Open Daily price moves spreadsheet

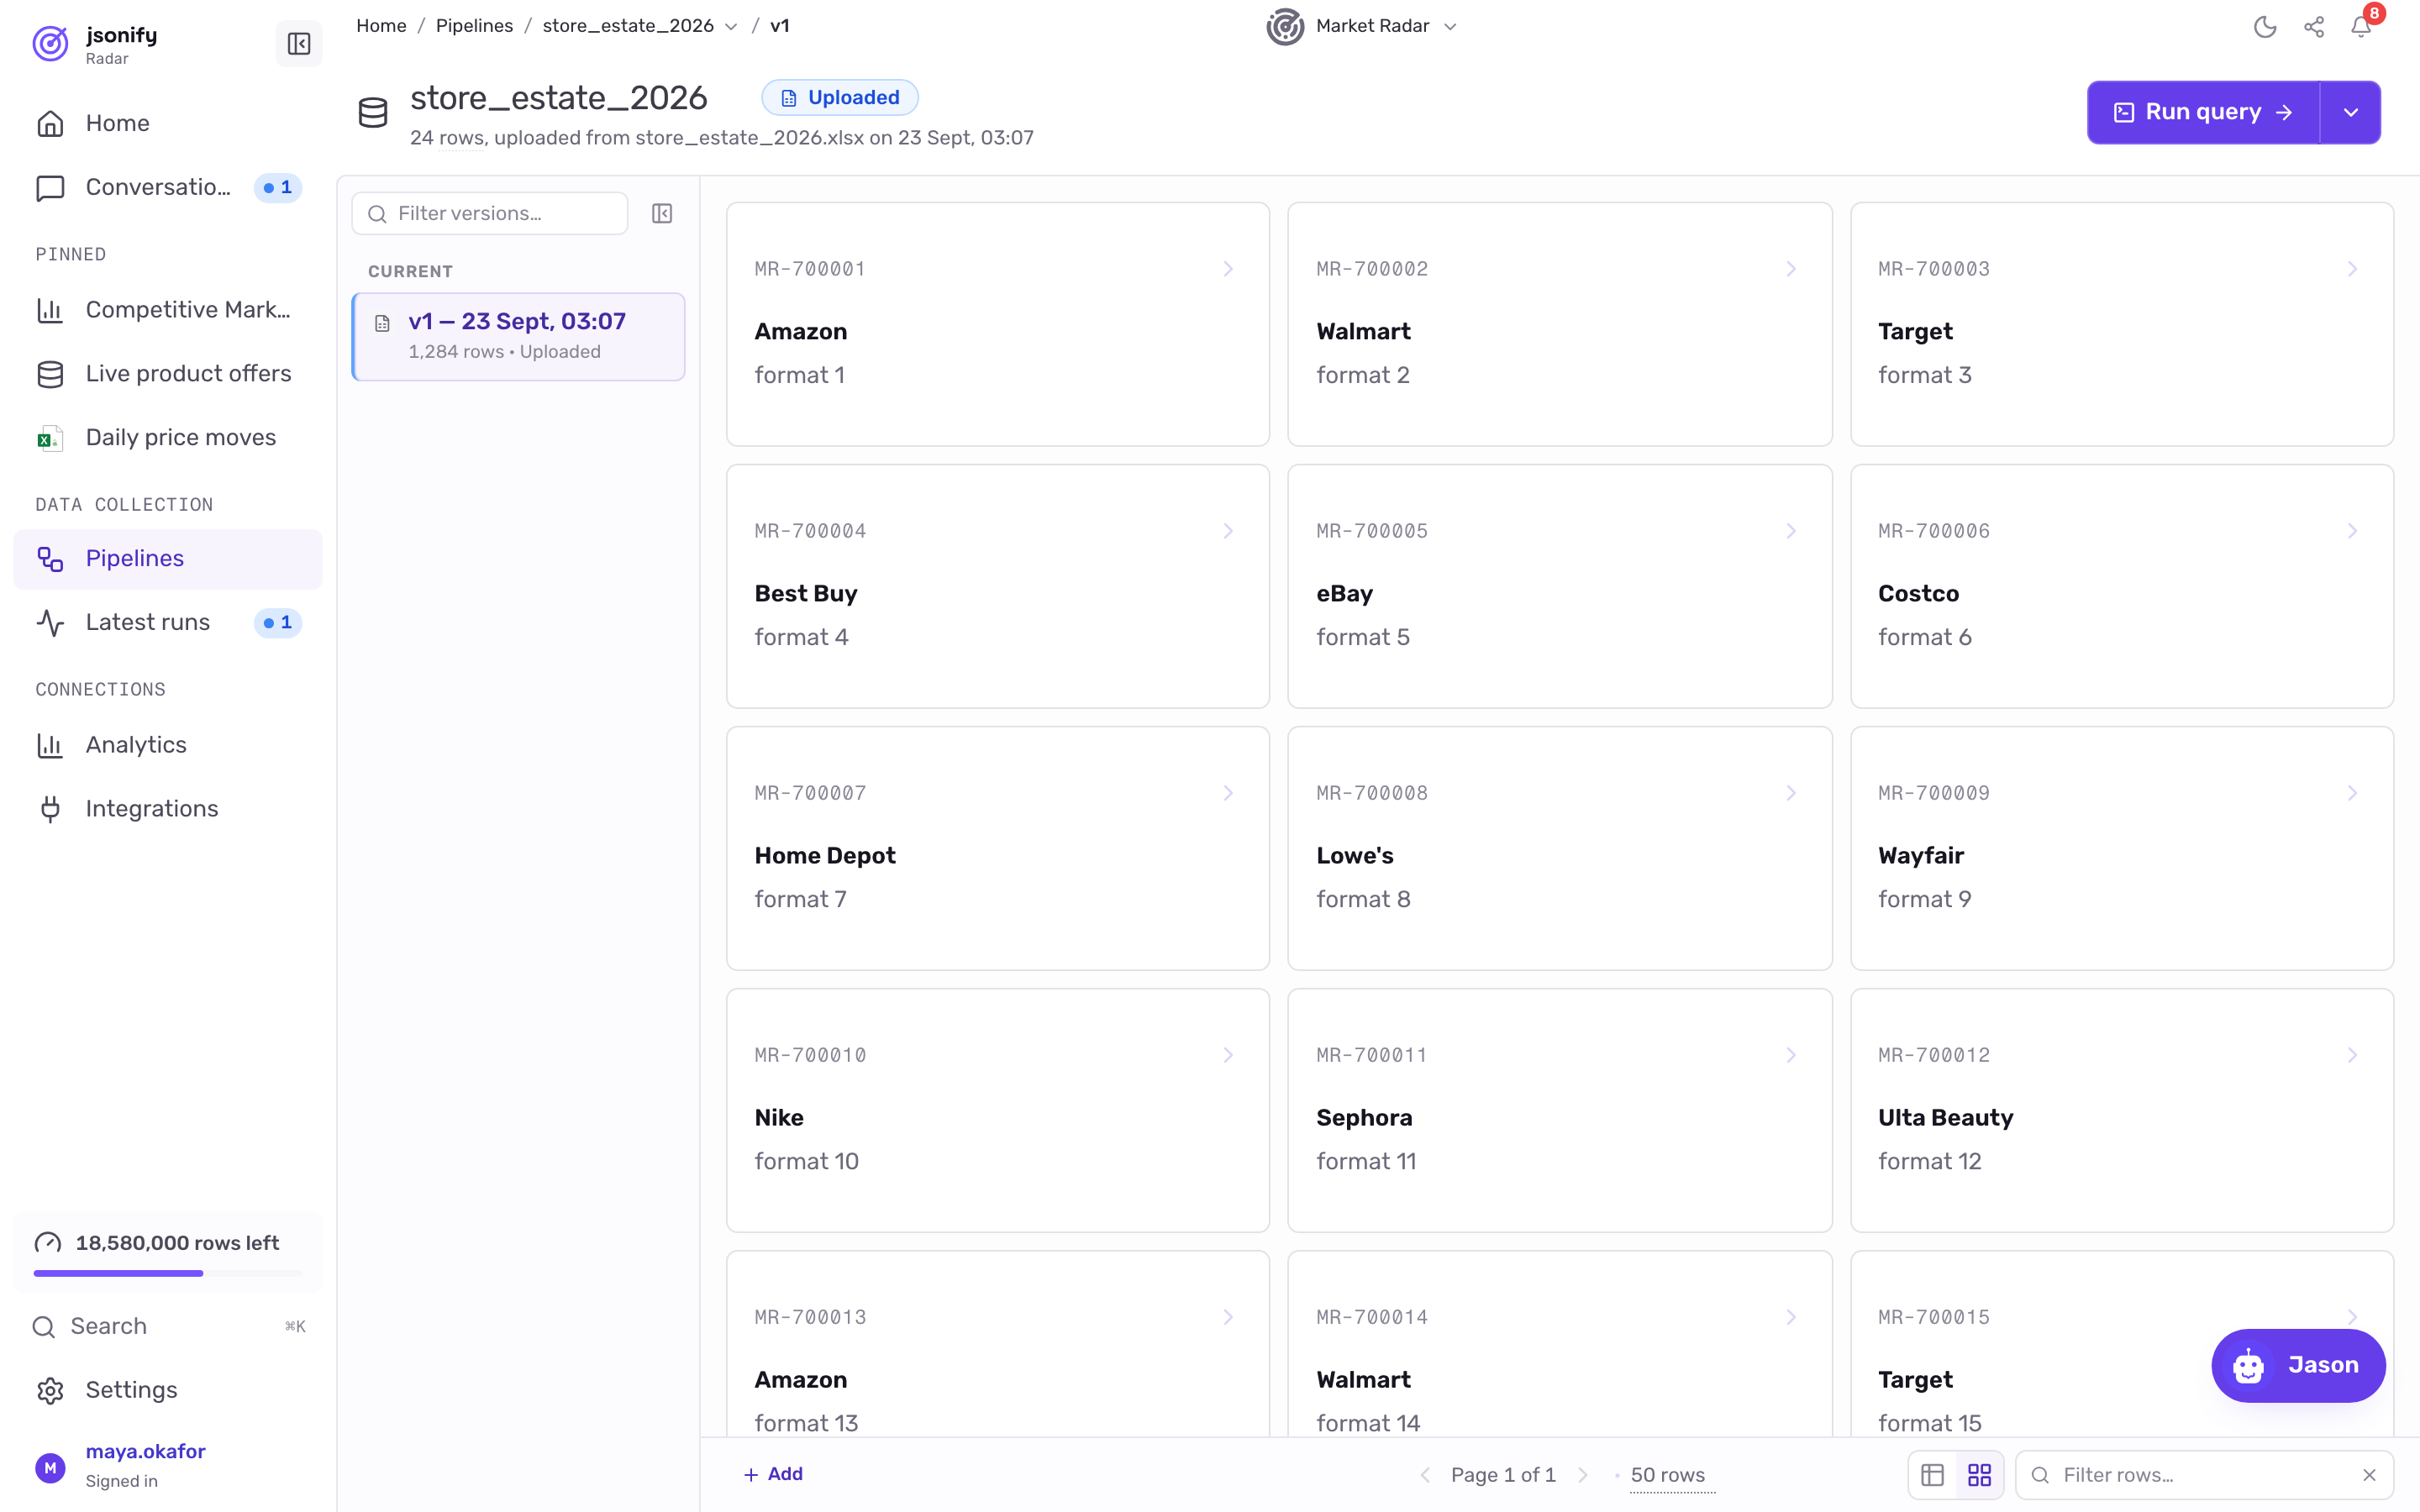(168, 438)
